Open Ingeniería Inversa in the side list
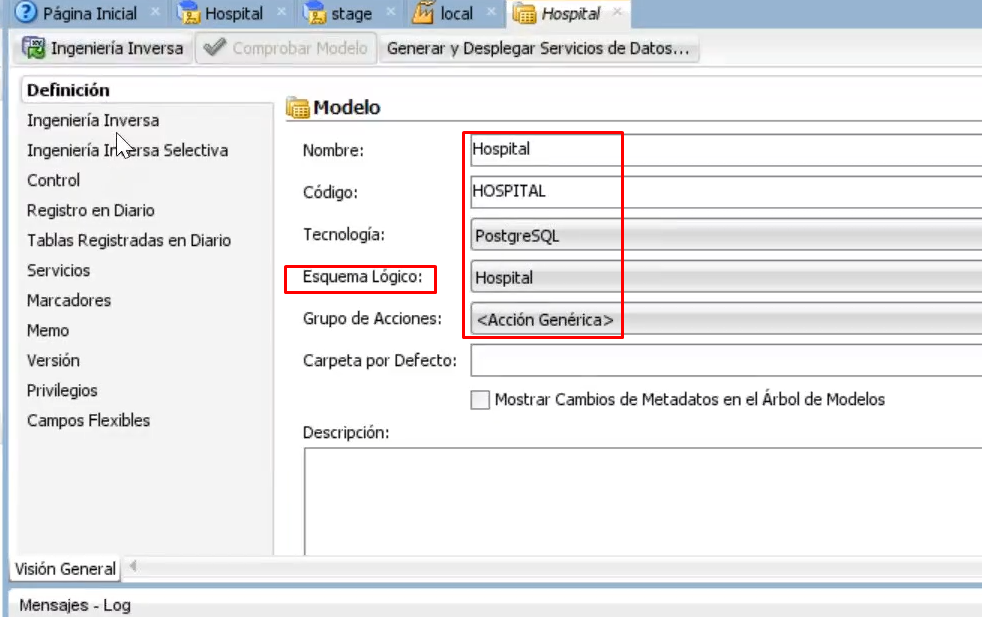 tap(93, 120)
